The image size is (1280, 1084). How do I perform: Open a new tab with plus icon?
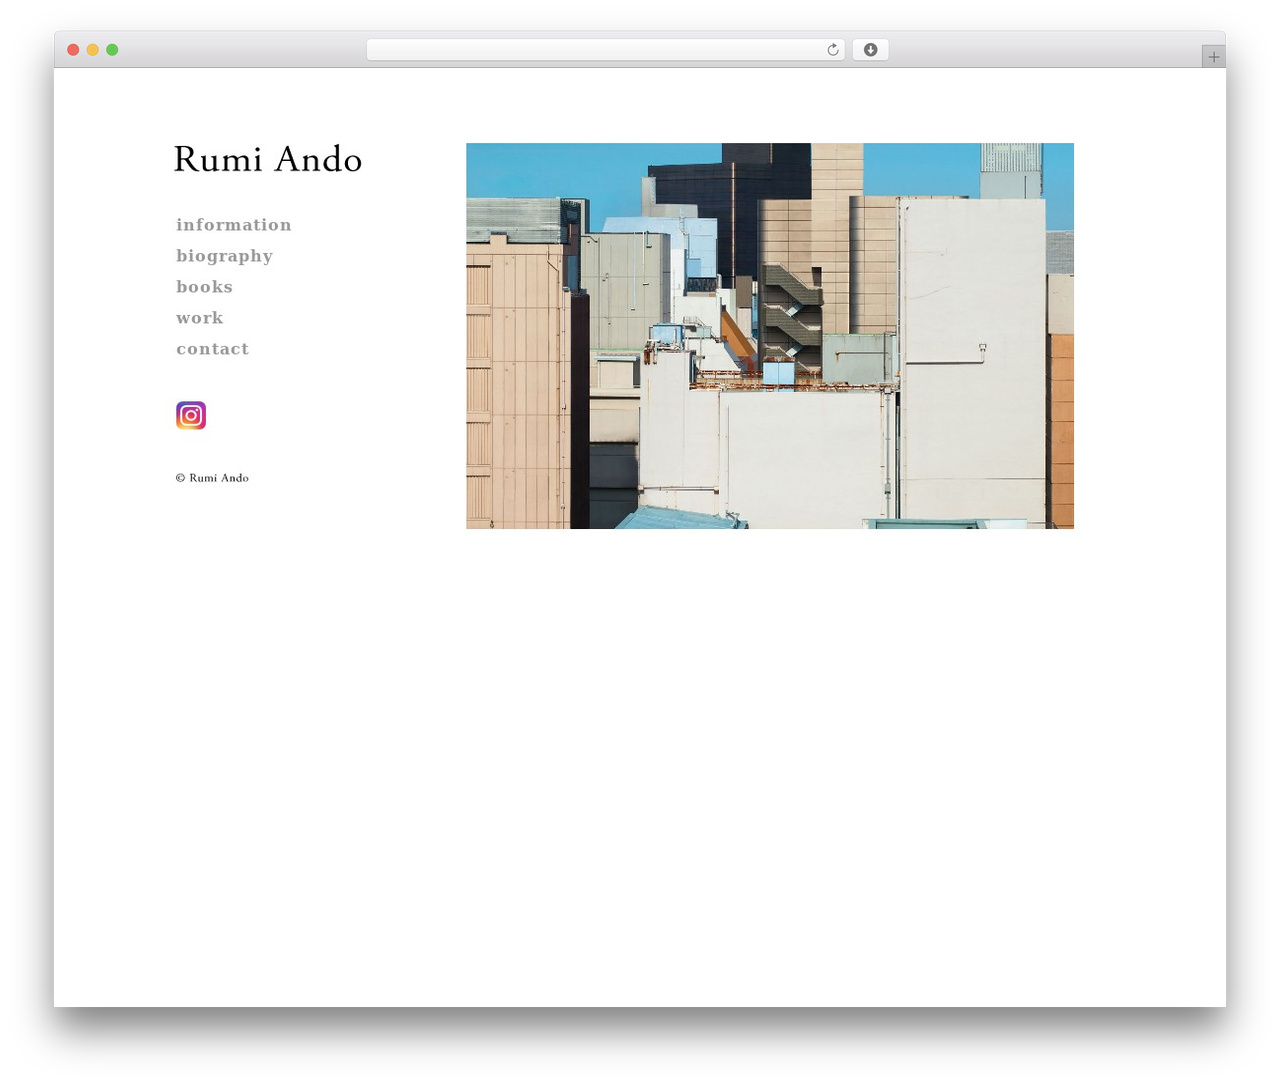pos(1213,57)
